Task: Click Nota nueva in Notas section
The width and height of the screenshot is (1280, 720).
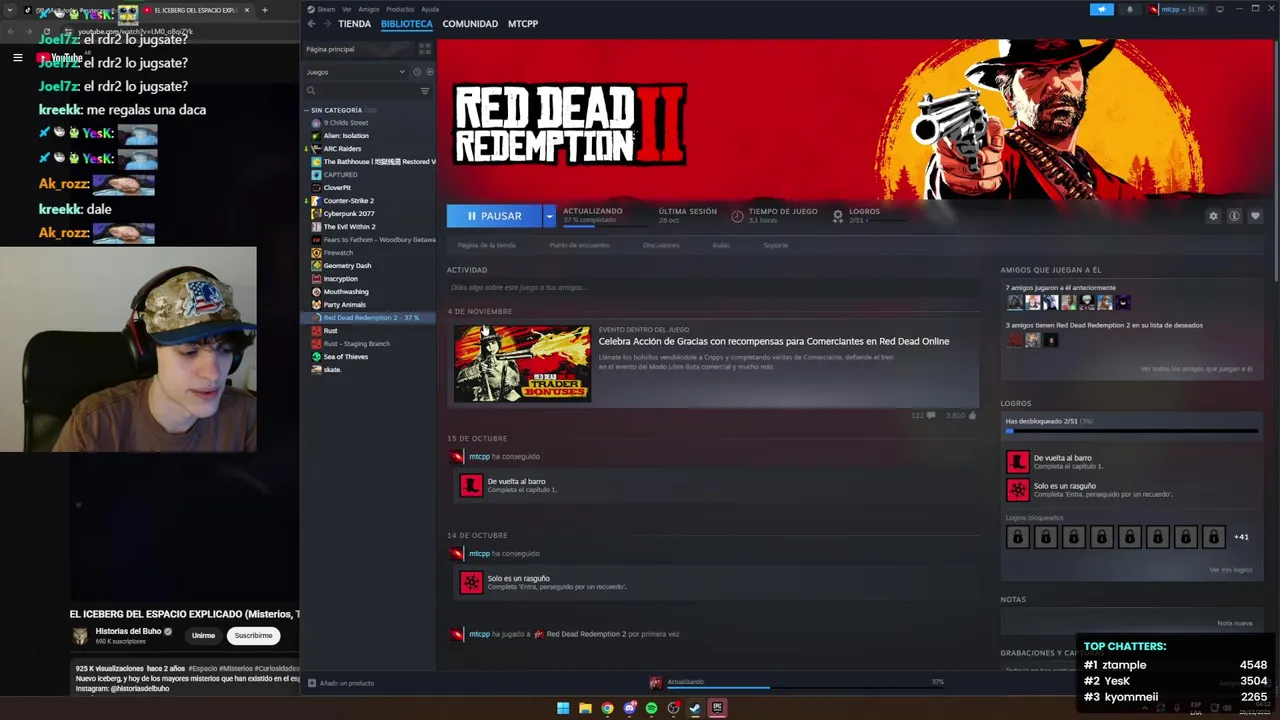Action: click(1235, 623)
